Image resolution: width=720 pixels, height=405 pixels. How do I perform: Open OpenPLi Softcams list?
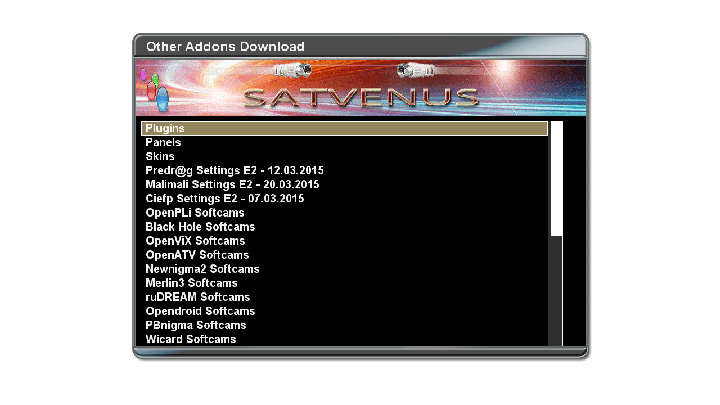344,213
